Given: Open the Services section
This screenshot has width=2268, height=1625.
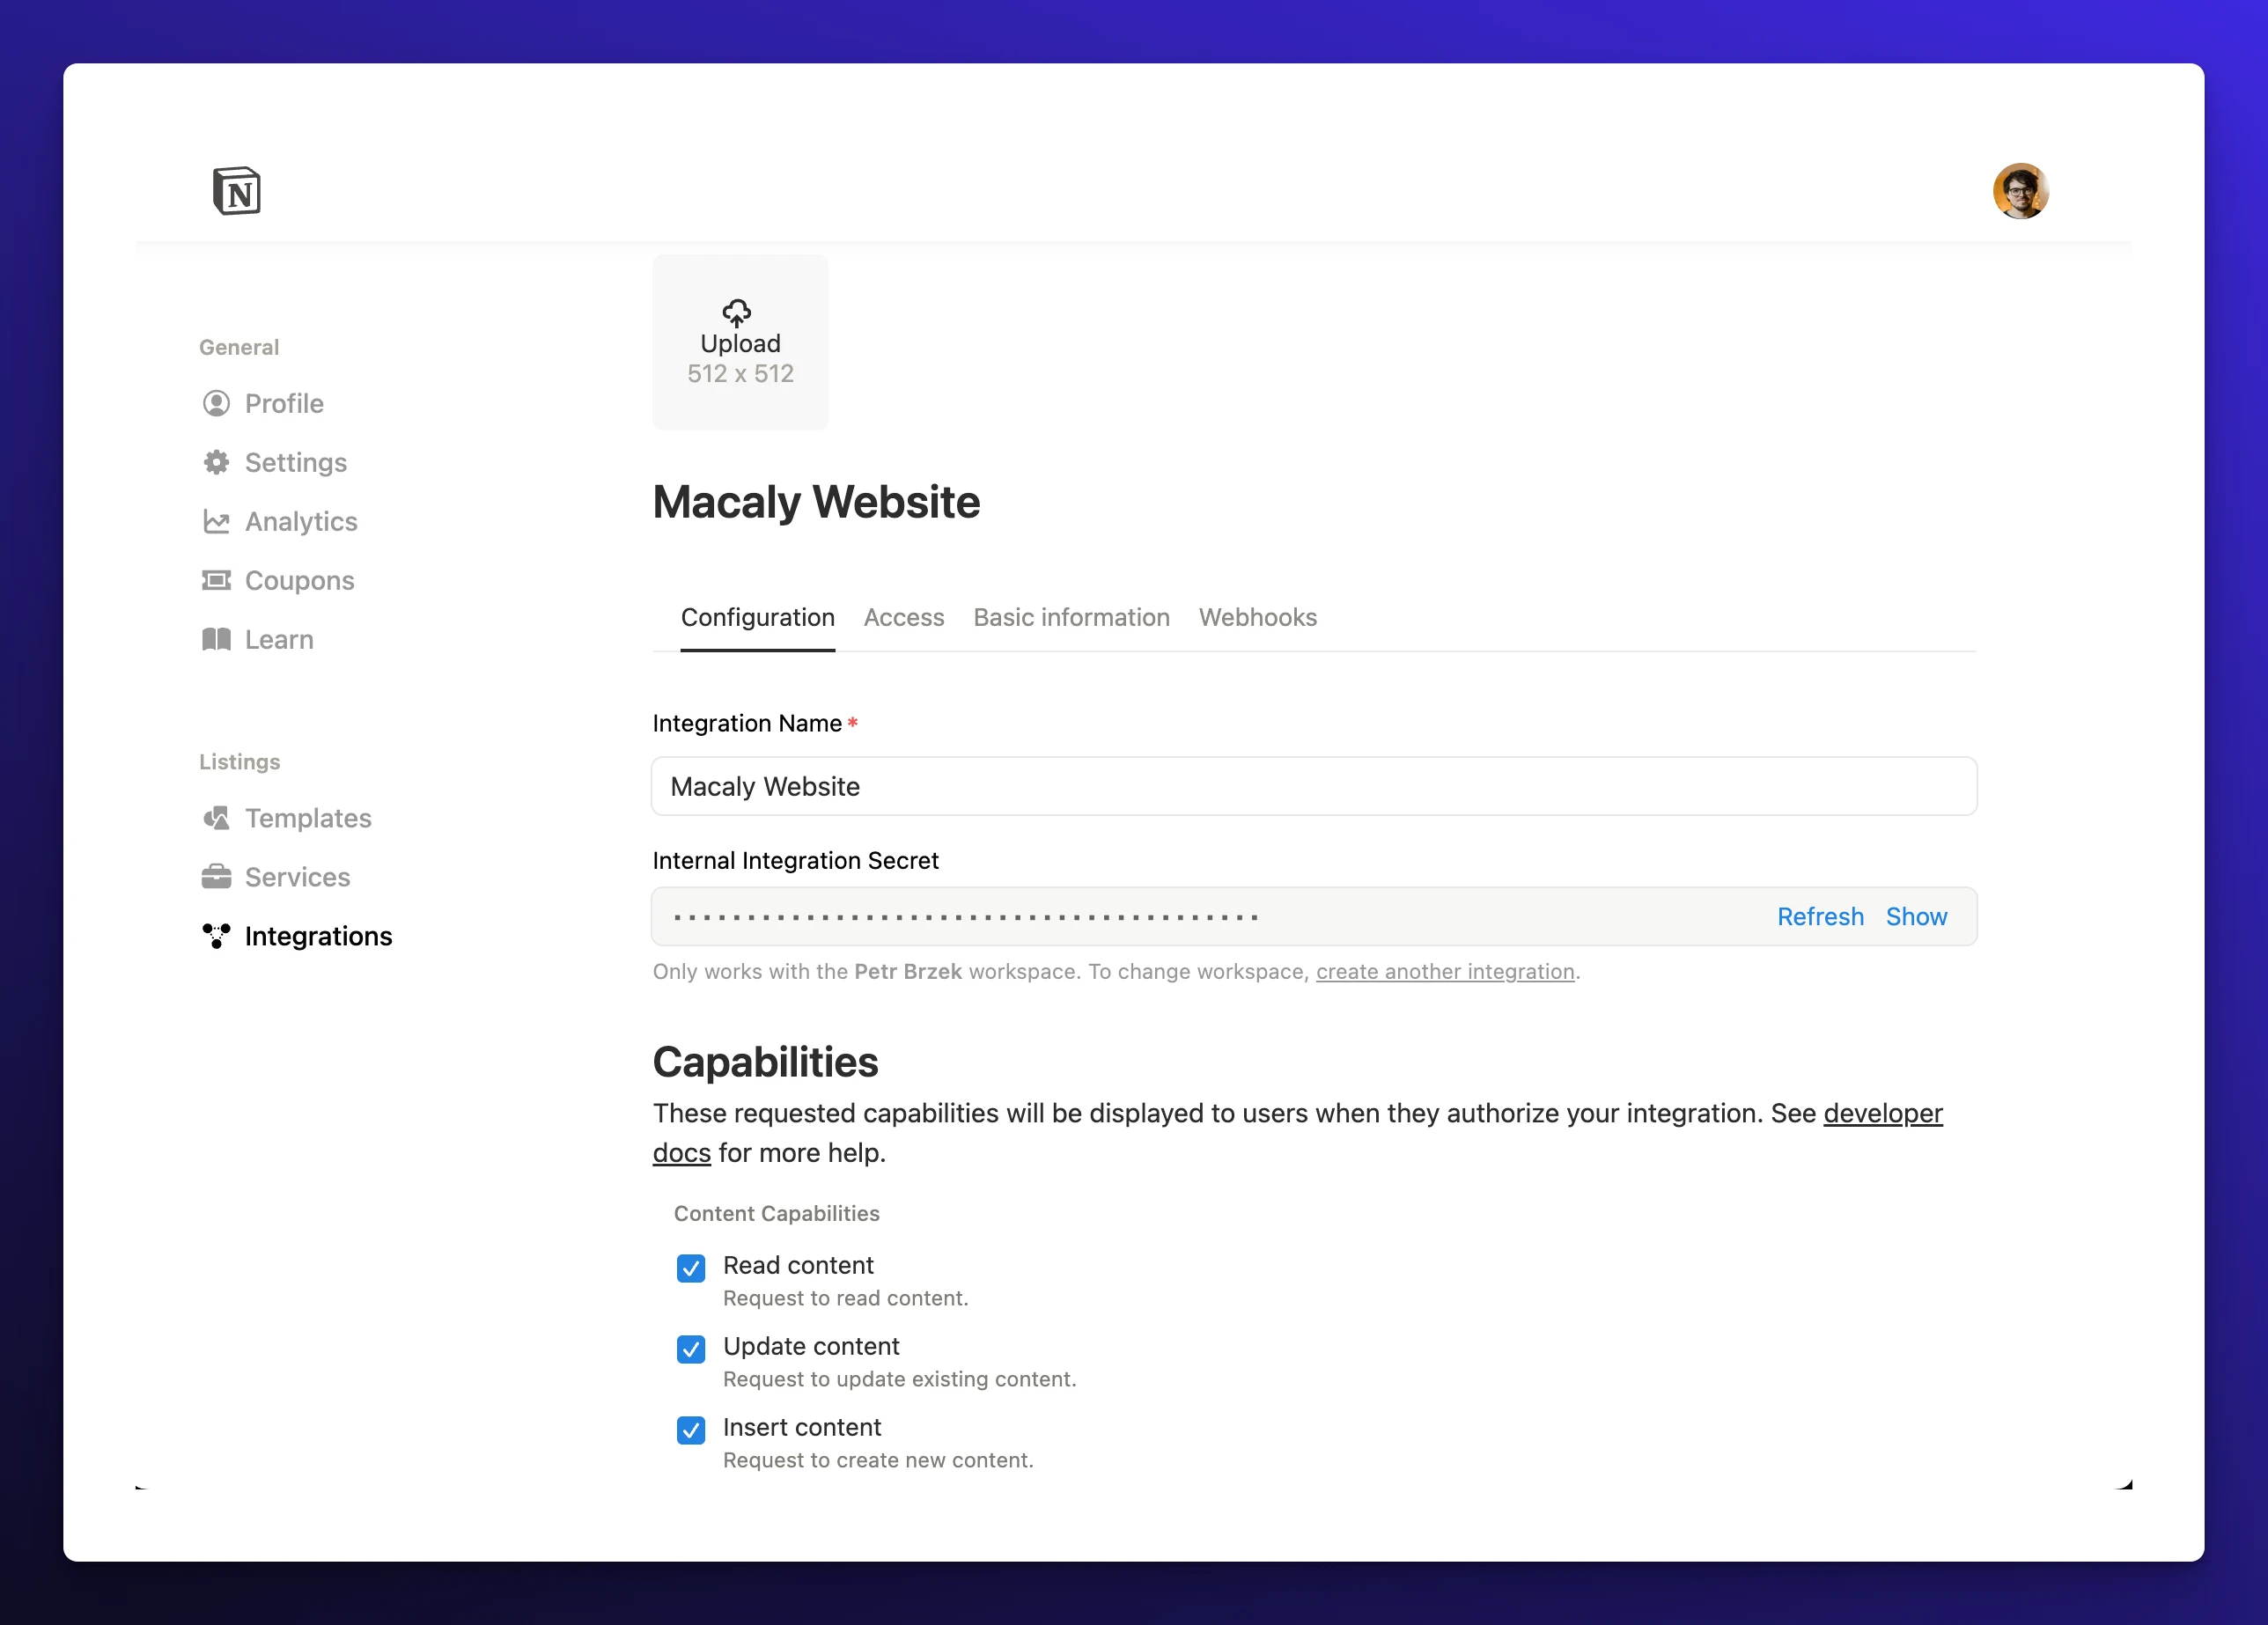Looking at the screenshot, I should pyautogui.click(x=297, y=876).
